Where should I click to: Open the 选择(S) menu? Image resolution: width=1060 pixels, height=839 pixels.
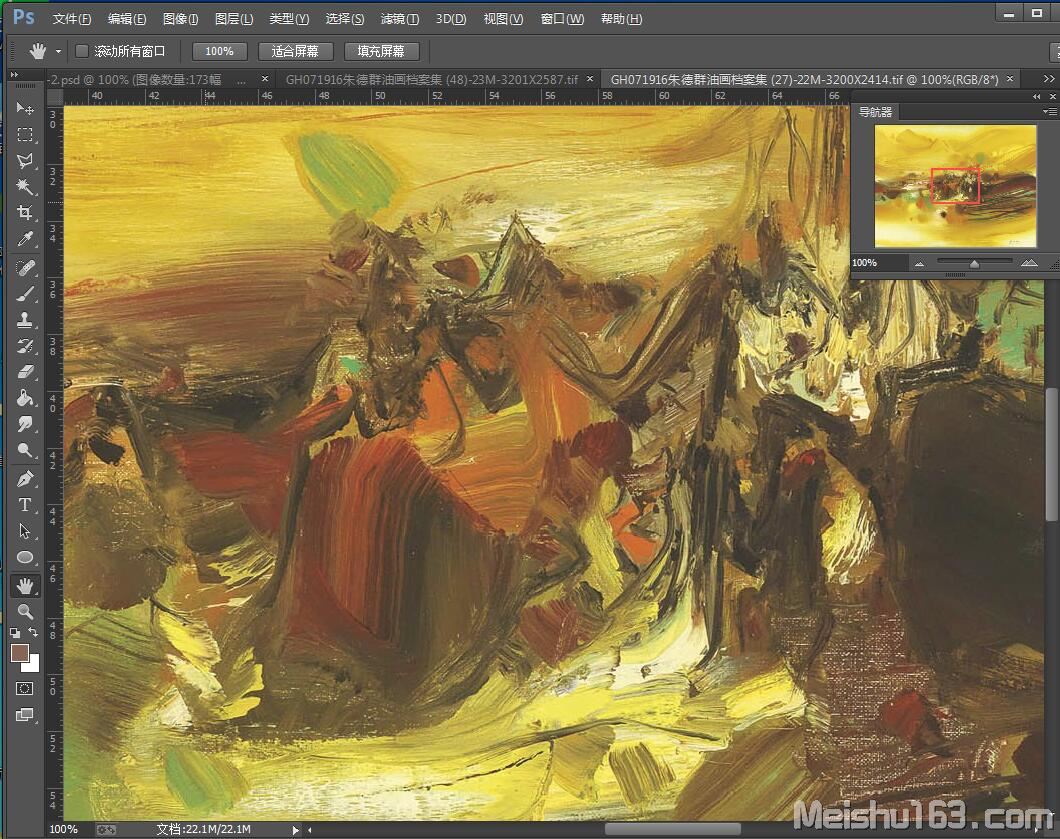click(345, 19)
